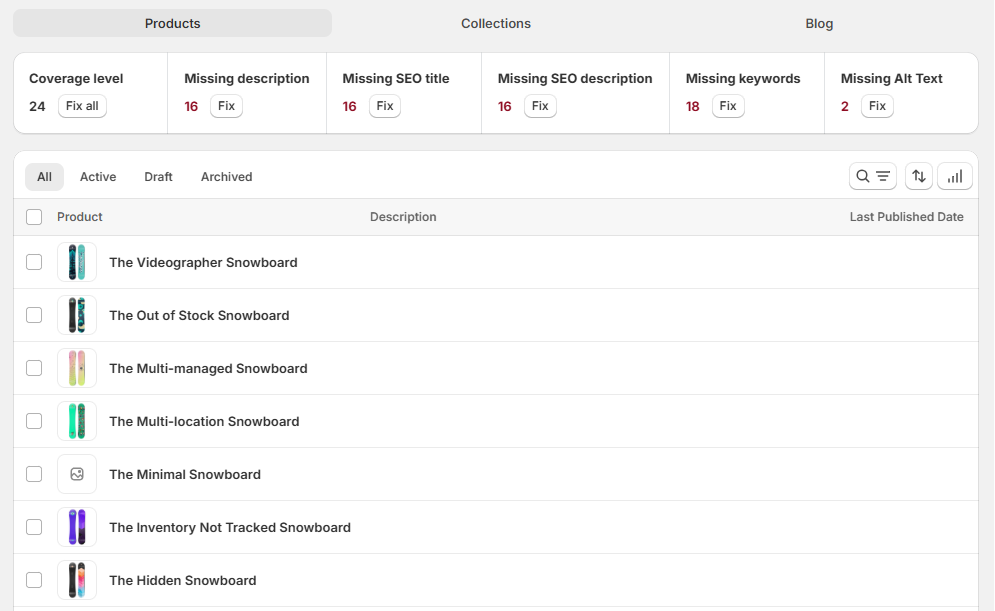
Task: Open the Videographer Snowboard thumbnail
Action: (77, 262)
